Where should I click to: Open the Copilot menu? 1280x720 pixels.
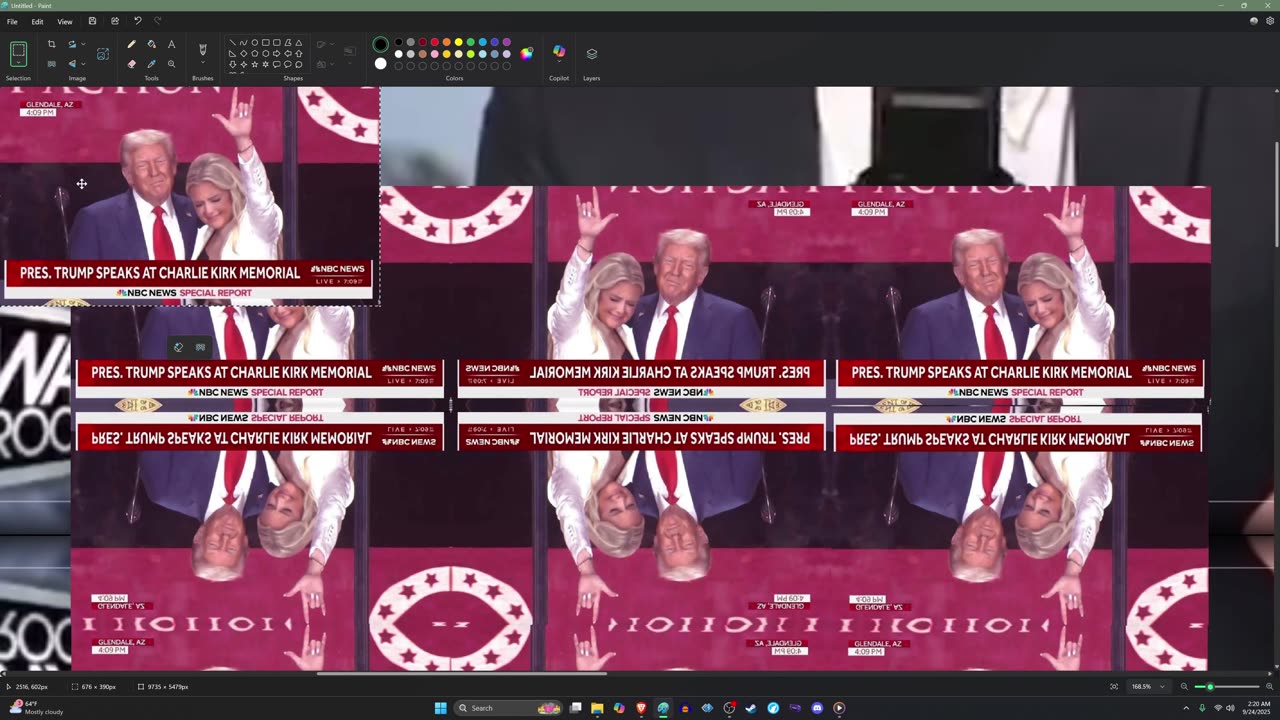pyautogui.click(x=559, y=52)
